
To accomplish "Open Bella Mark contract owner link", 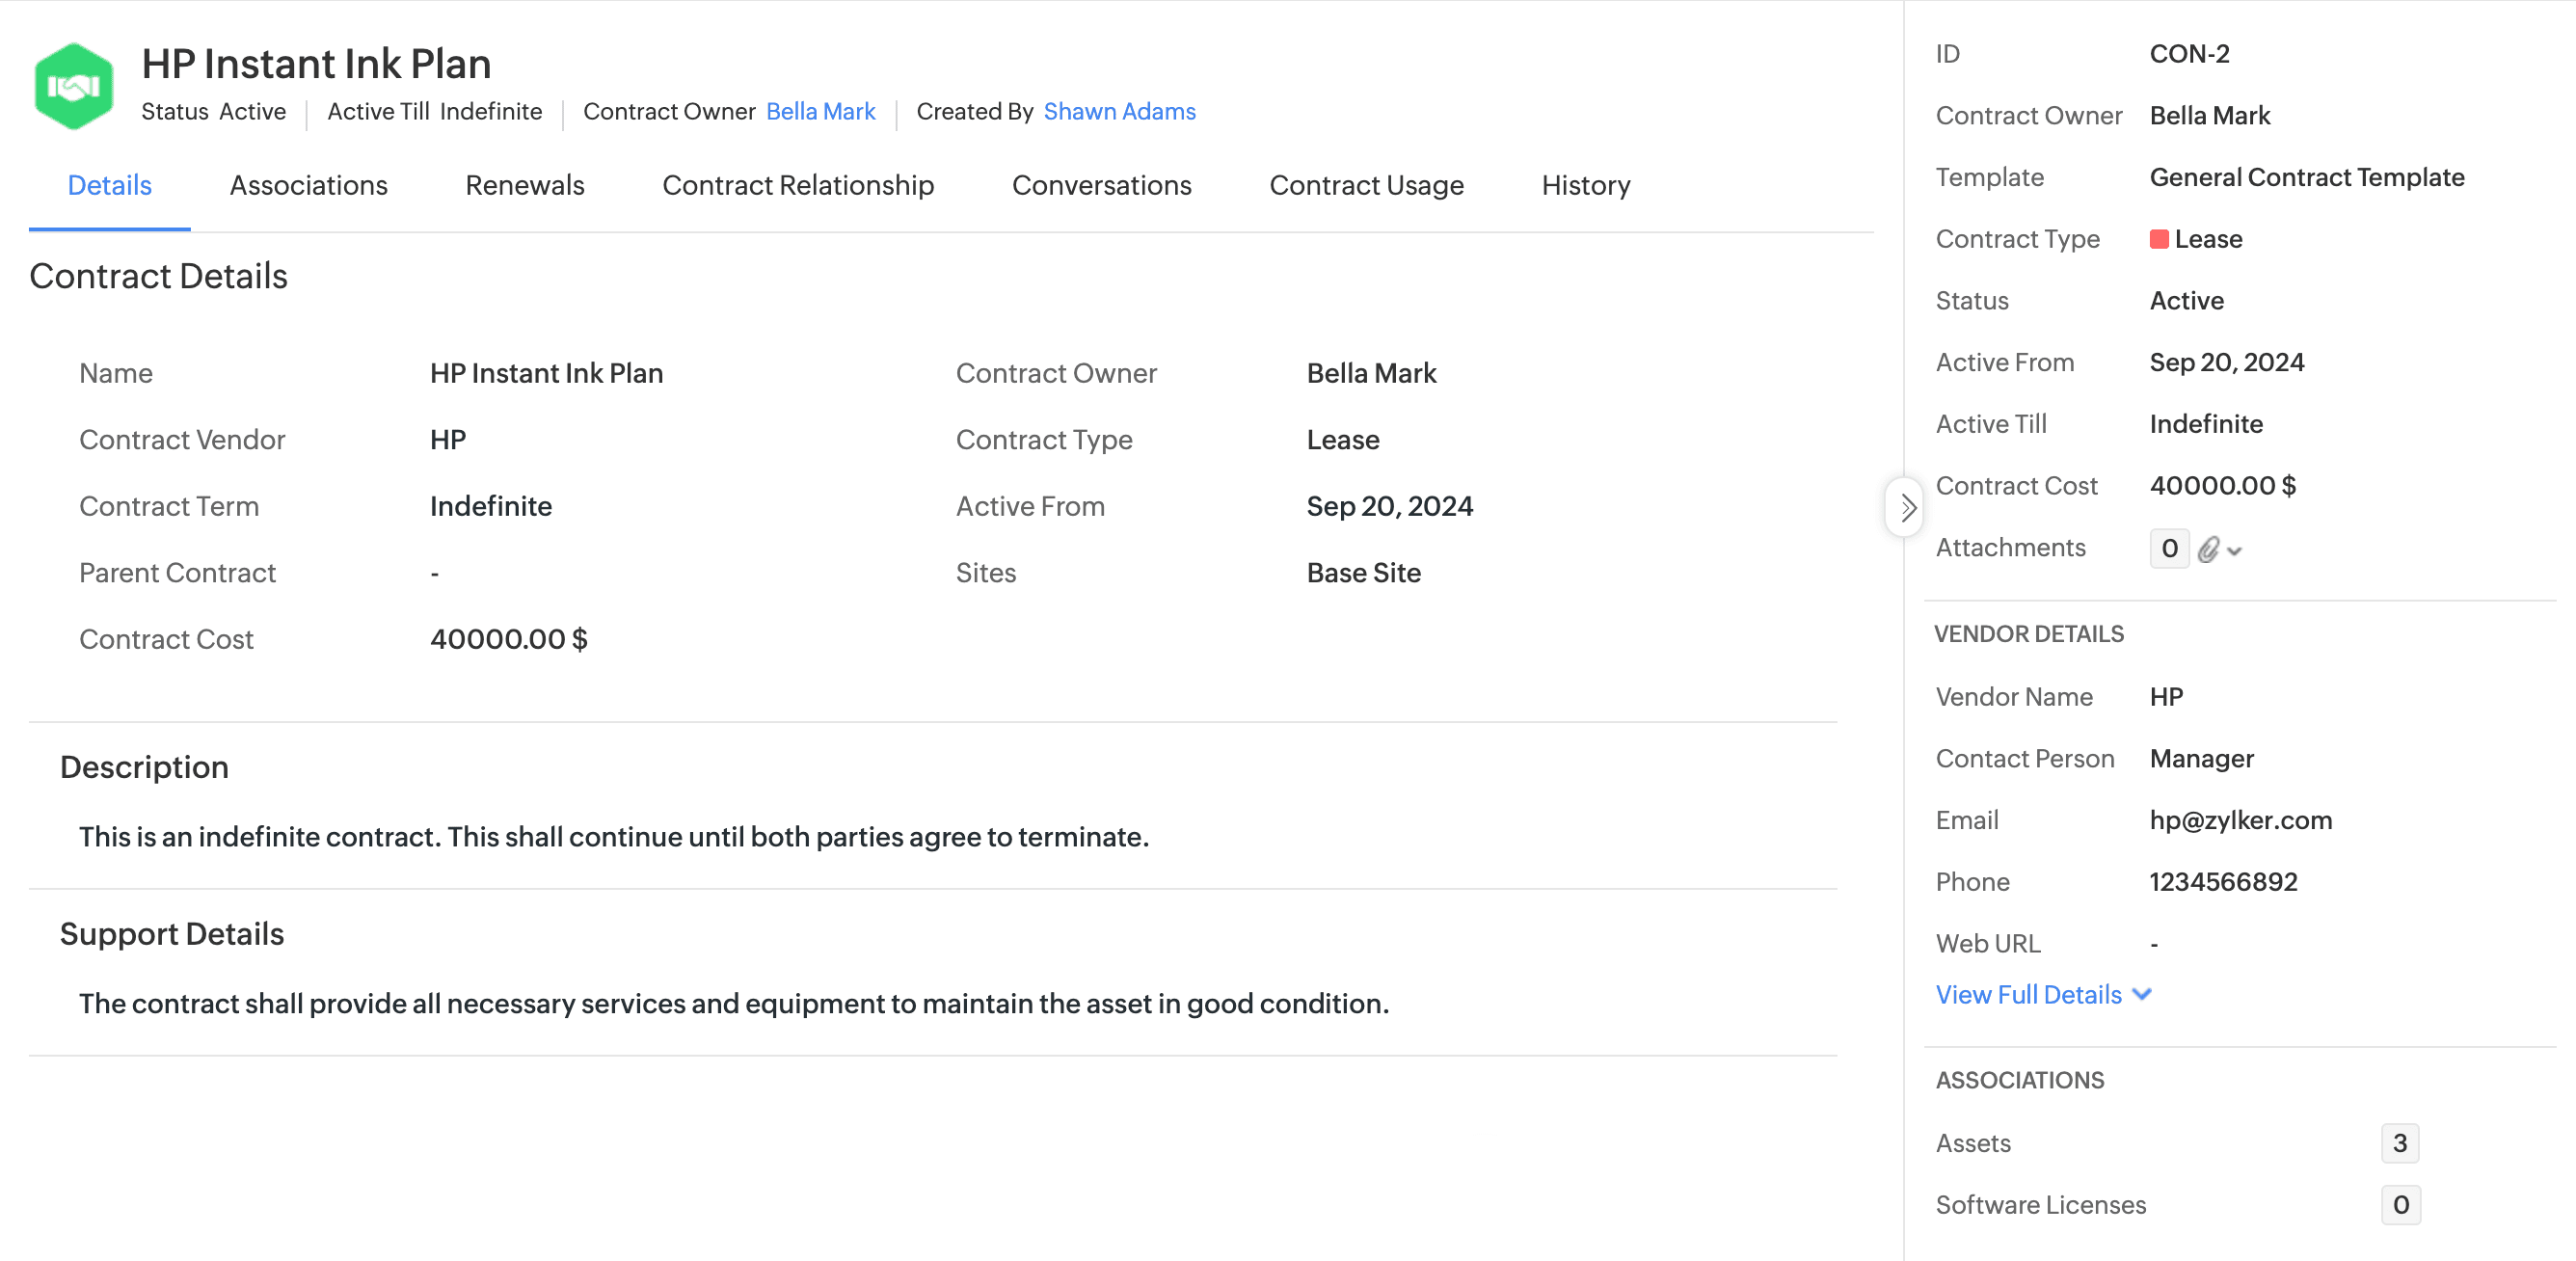I will pyautogui.click(x=820, y=111).
